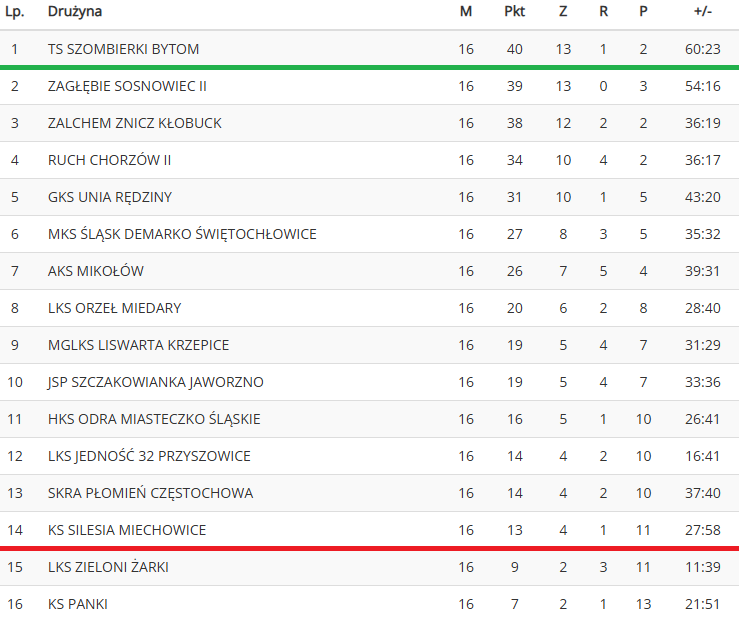Sort table by Pkt column header
Viewport: 739px width, 621px height.
[x=515, y=11]
